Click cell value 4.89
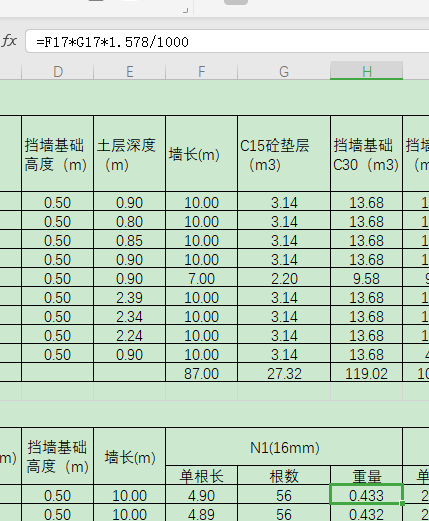This screenshot has height=521, width=429. (202, 514)
